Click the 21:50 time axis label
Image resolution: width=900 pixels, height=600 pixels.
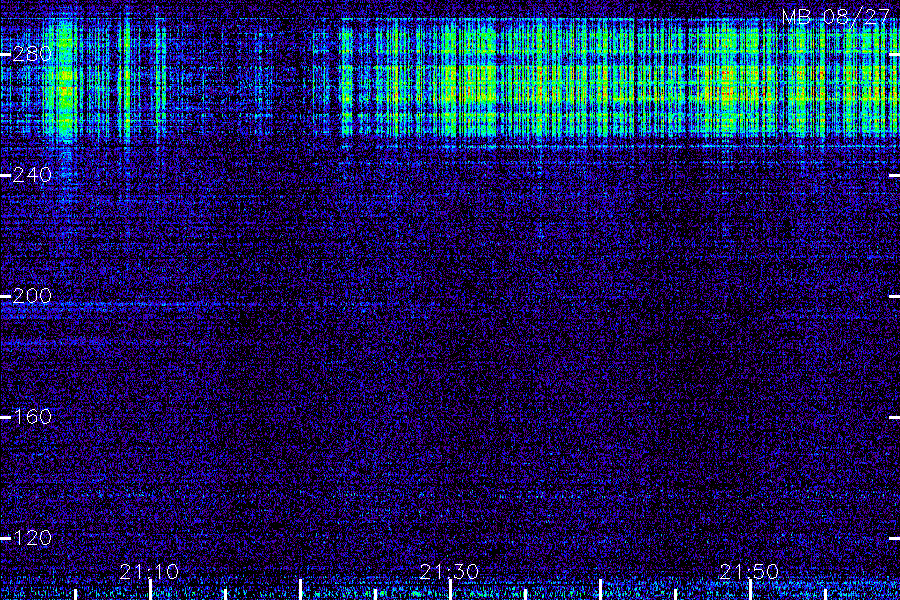749,572
